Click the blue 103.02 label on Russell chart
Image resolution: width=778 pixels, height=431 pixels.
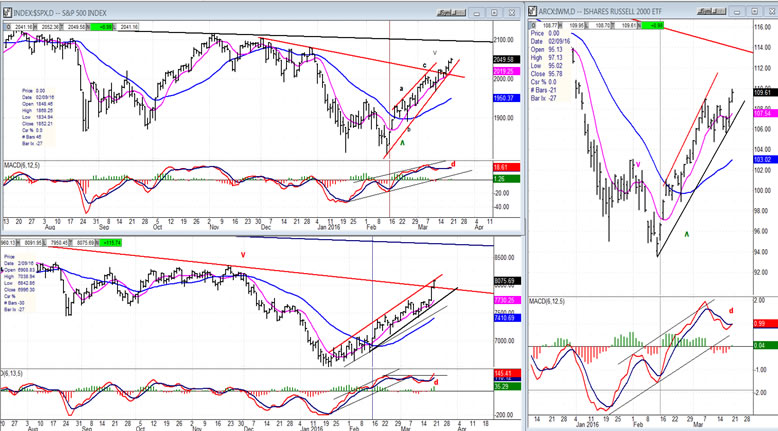click(762, 160)
